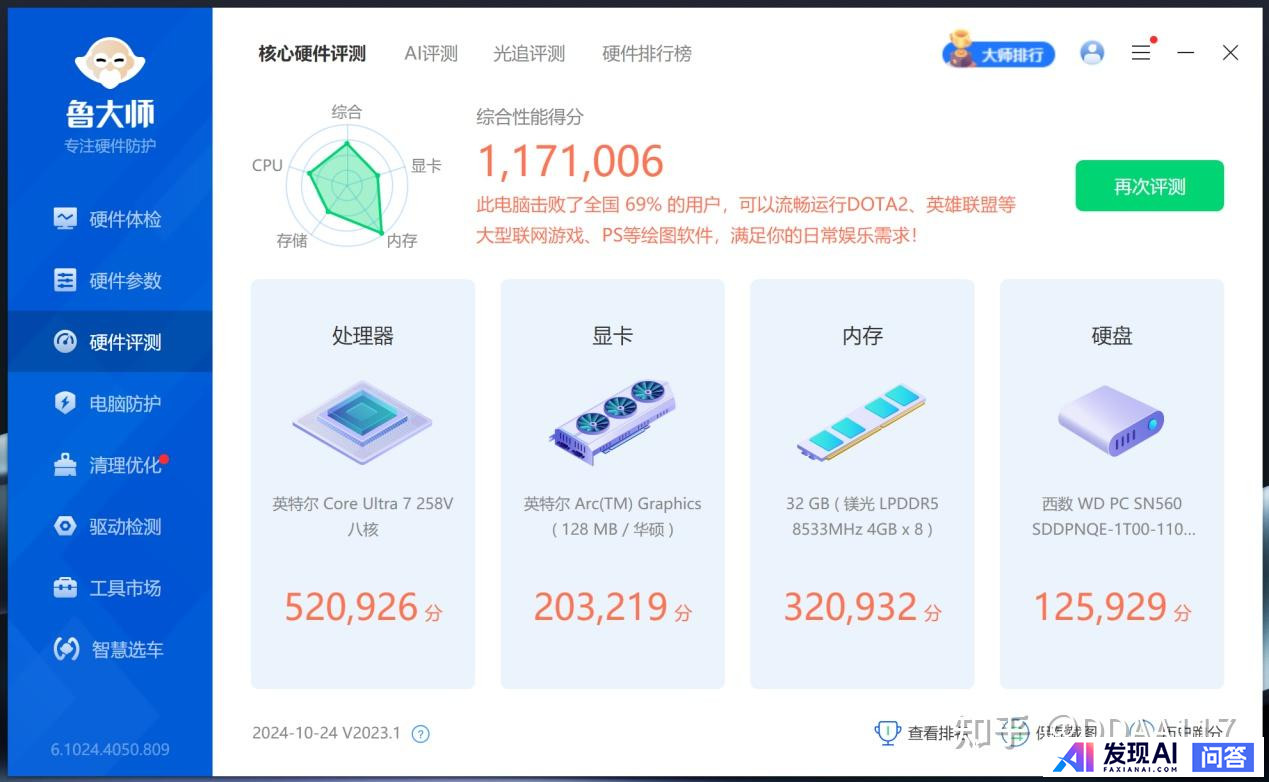Select 硬件评测 in the sidebar
The image size is (1269, 782).
point(110,342)
